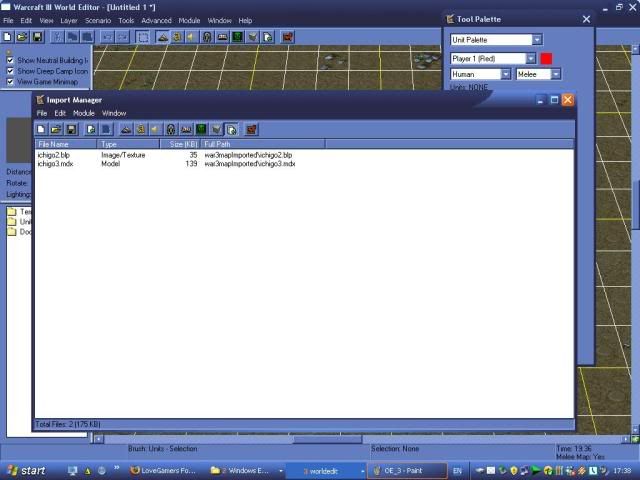Image resolution: width=640 pixels, height=480 pixels.
Task: Click the horizontal scrollbar thumb under map view
Action: [x=327, y=439]
